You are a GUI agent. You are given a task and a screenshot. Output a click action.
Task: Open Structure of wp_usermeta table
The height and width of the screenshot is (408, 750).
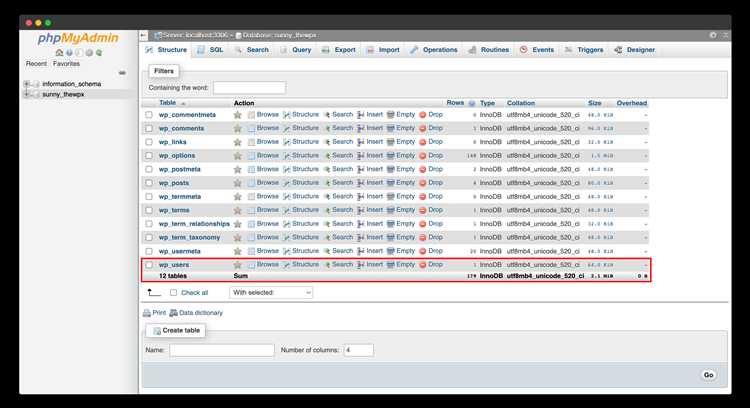[301, 251]
